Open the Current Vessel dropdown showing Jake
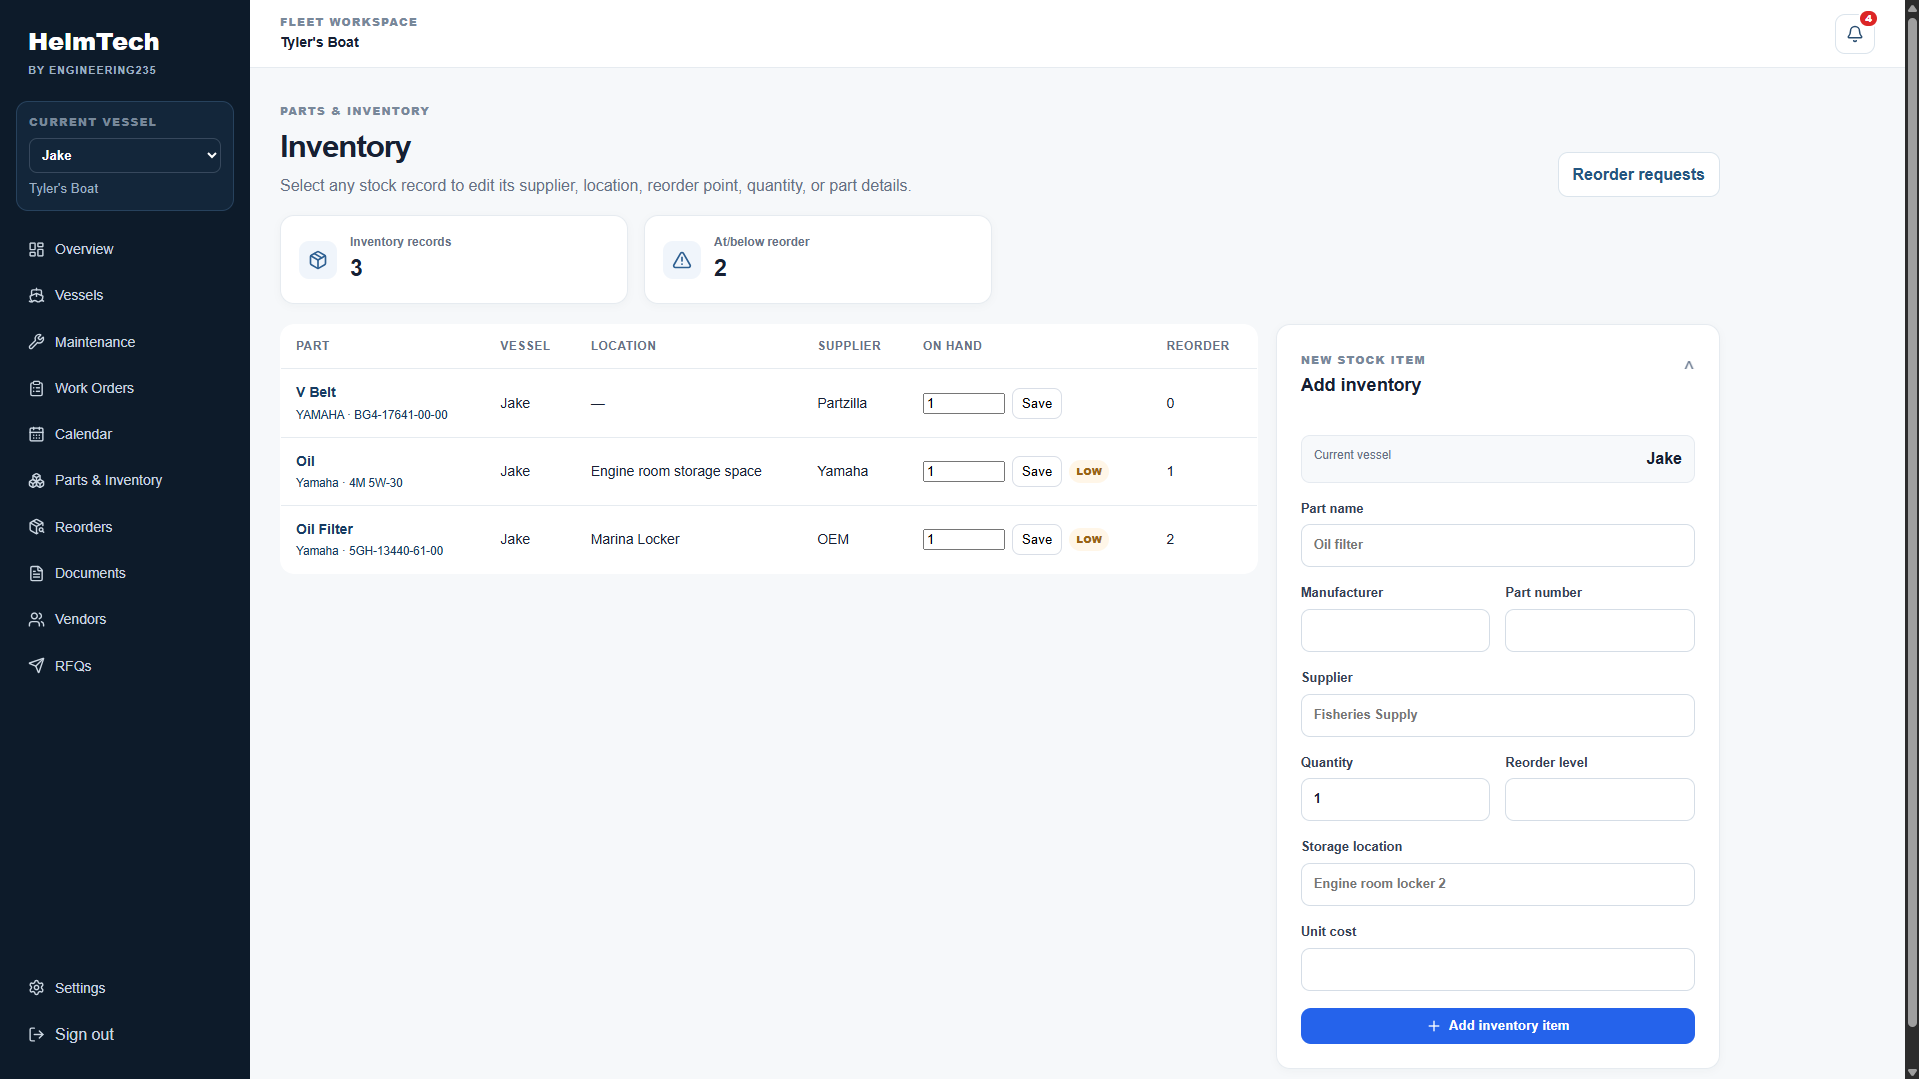The image size is (1919, 1079). coord(125,155)
